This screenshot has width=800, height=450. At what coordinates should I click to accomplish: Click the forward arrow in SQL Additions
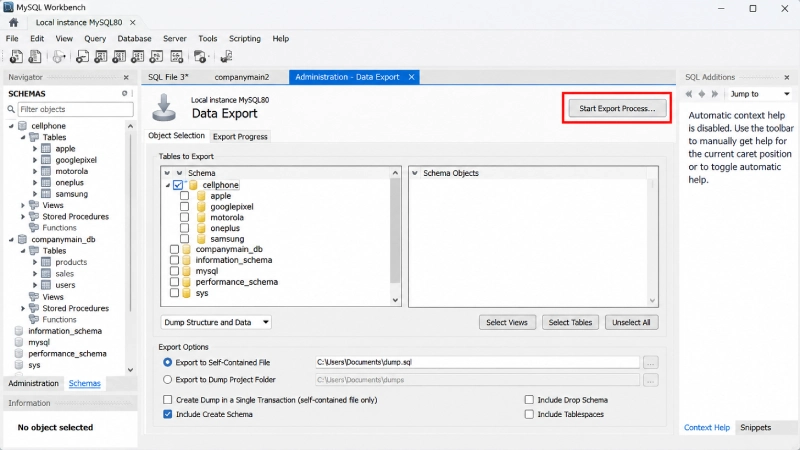coord(715,94)
